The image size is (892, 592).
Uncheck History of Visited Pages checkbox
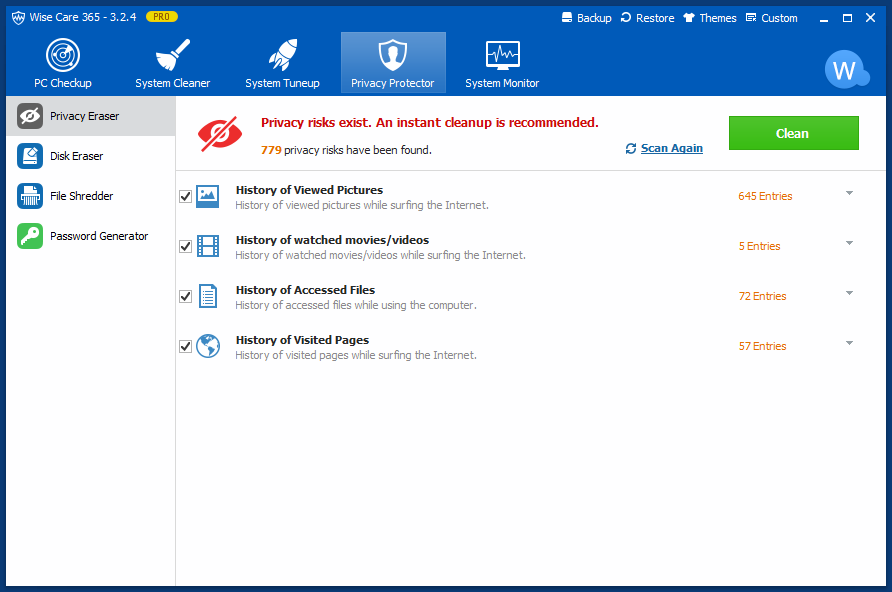tap(185, 346)
